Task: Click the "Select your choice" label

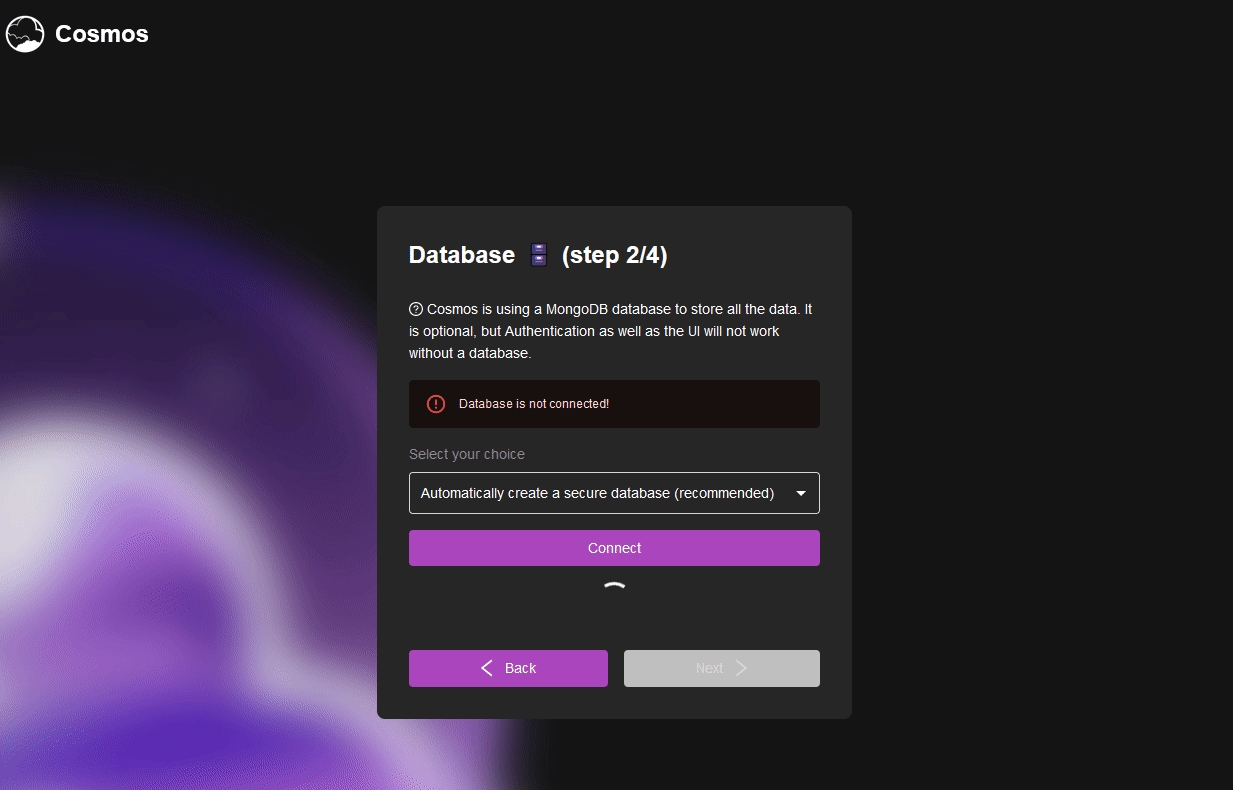Action: 467,454
